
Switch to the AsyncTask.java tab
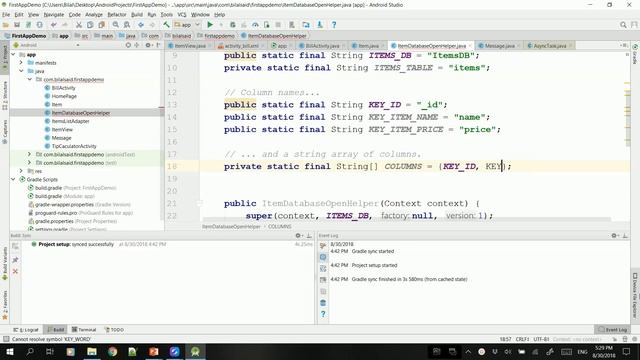click(549, 46)
